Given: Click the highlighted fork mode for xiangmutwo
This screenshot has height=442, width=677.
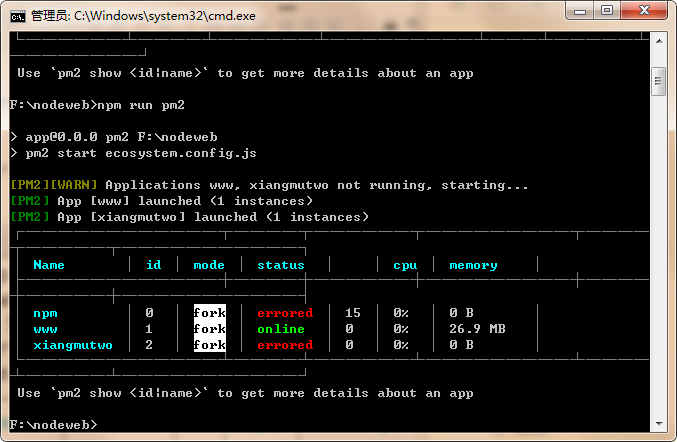Looking at the screenshot, I should tap(210, 345).
